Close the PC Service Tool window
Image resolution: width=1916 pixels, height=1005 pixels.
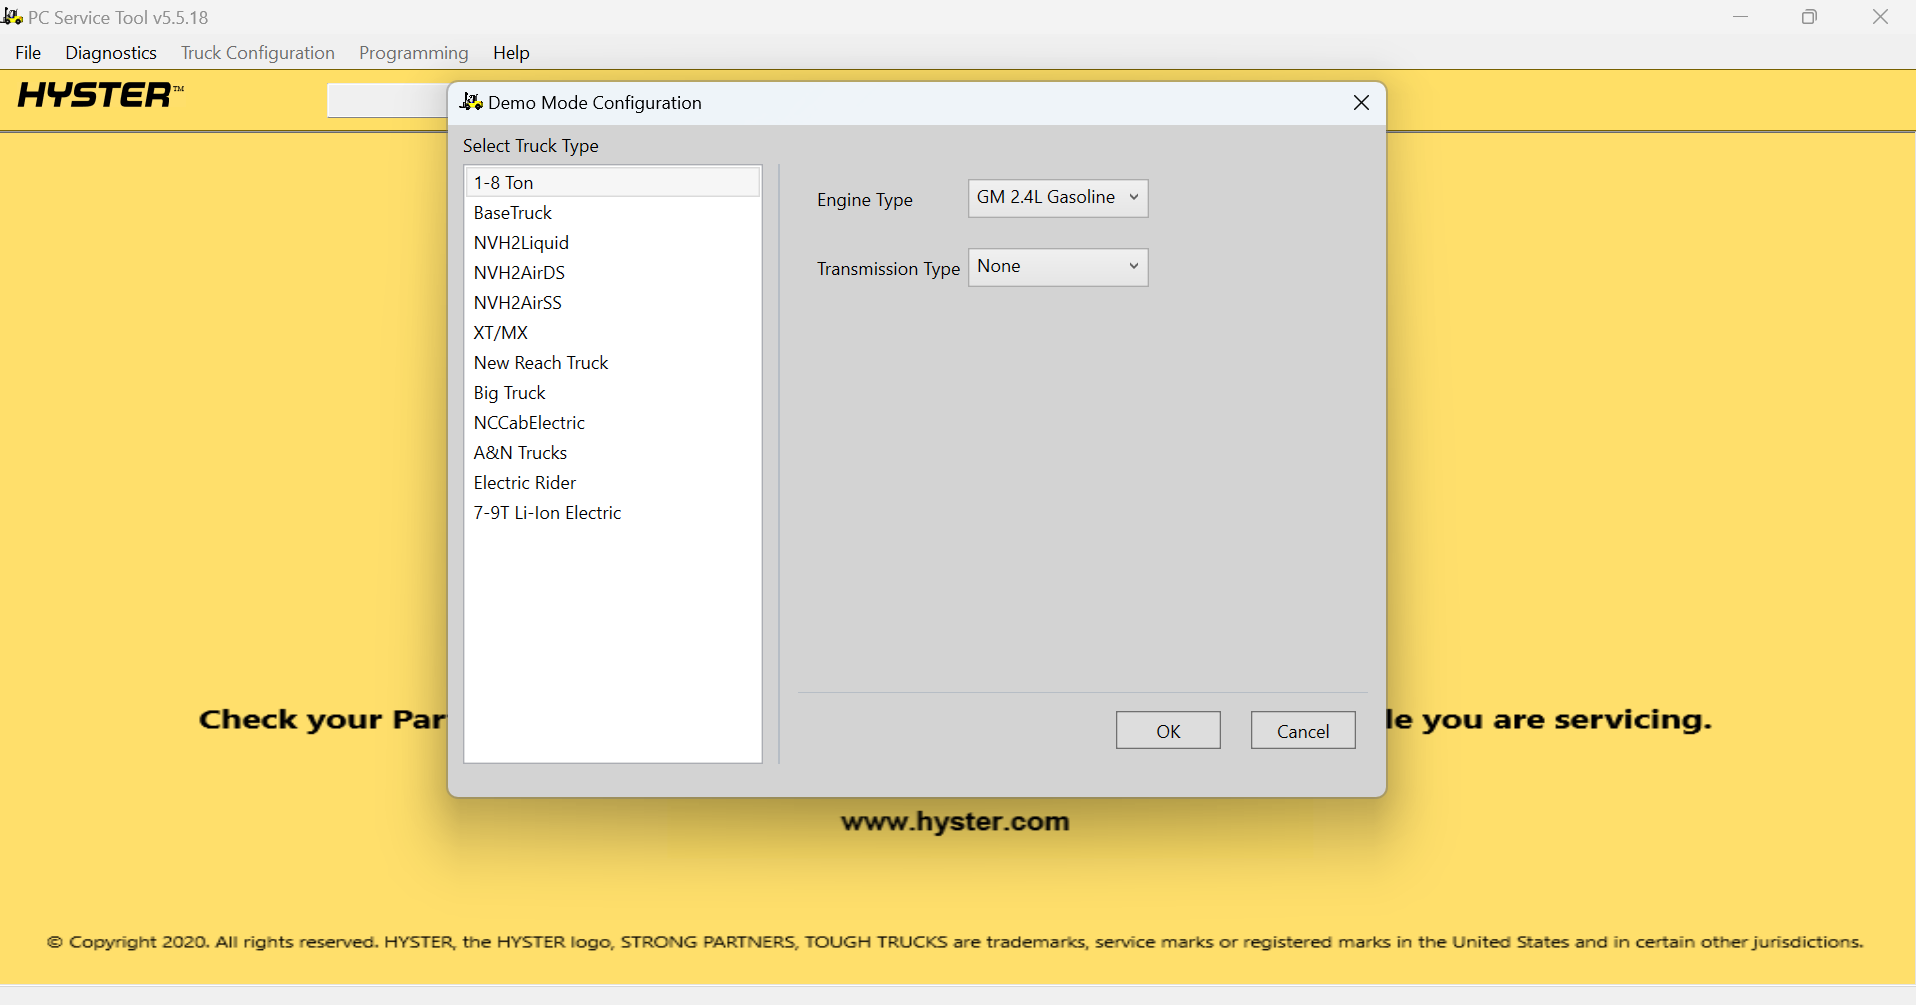click(1880, 17)
